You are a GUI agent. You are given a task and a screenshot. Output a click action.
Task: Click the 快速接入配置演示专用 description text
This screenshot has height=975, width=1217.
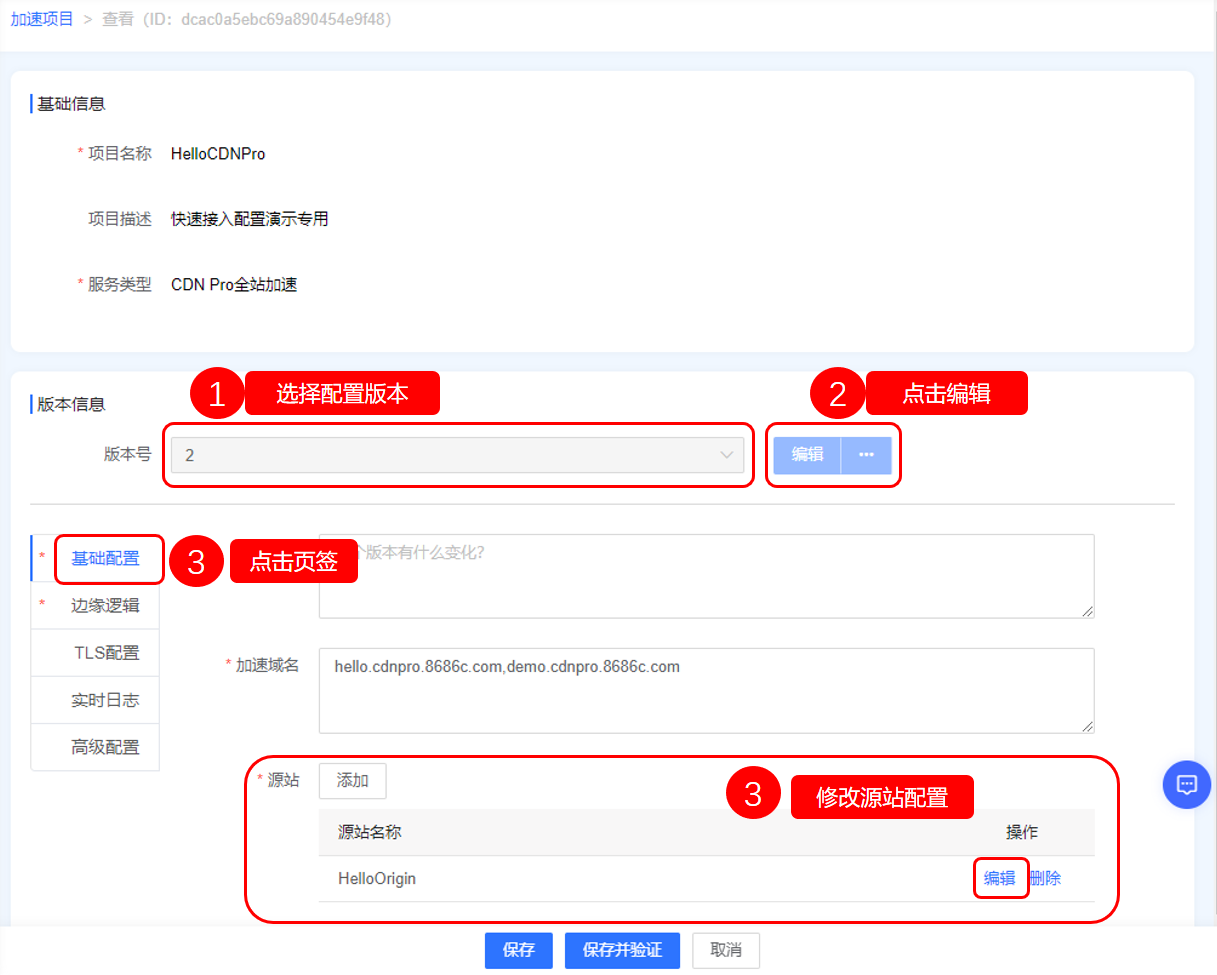tap(249, 219)
